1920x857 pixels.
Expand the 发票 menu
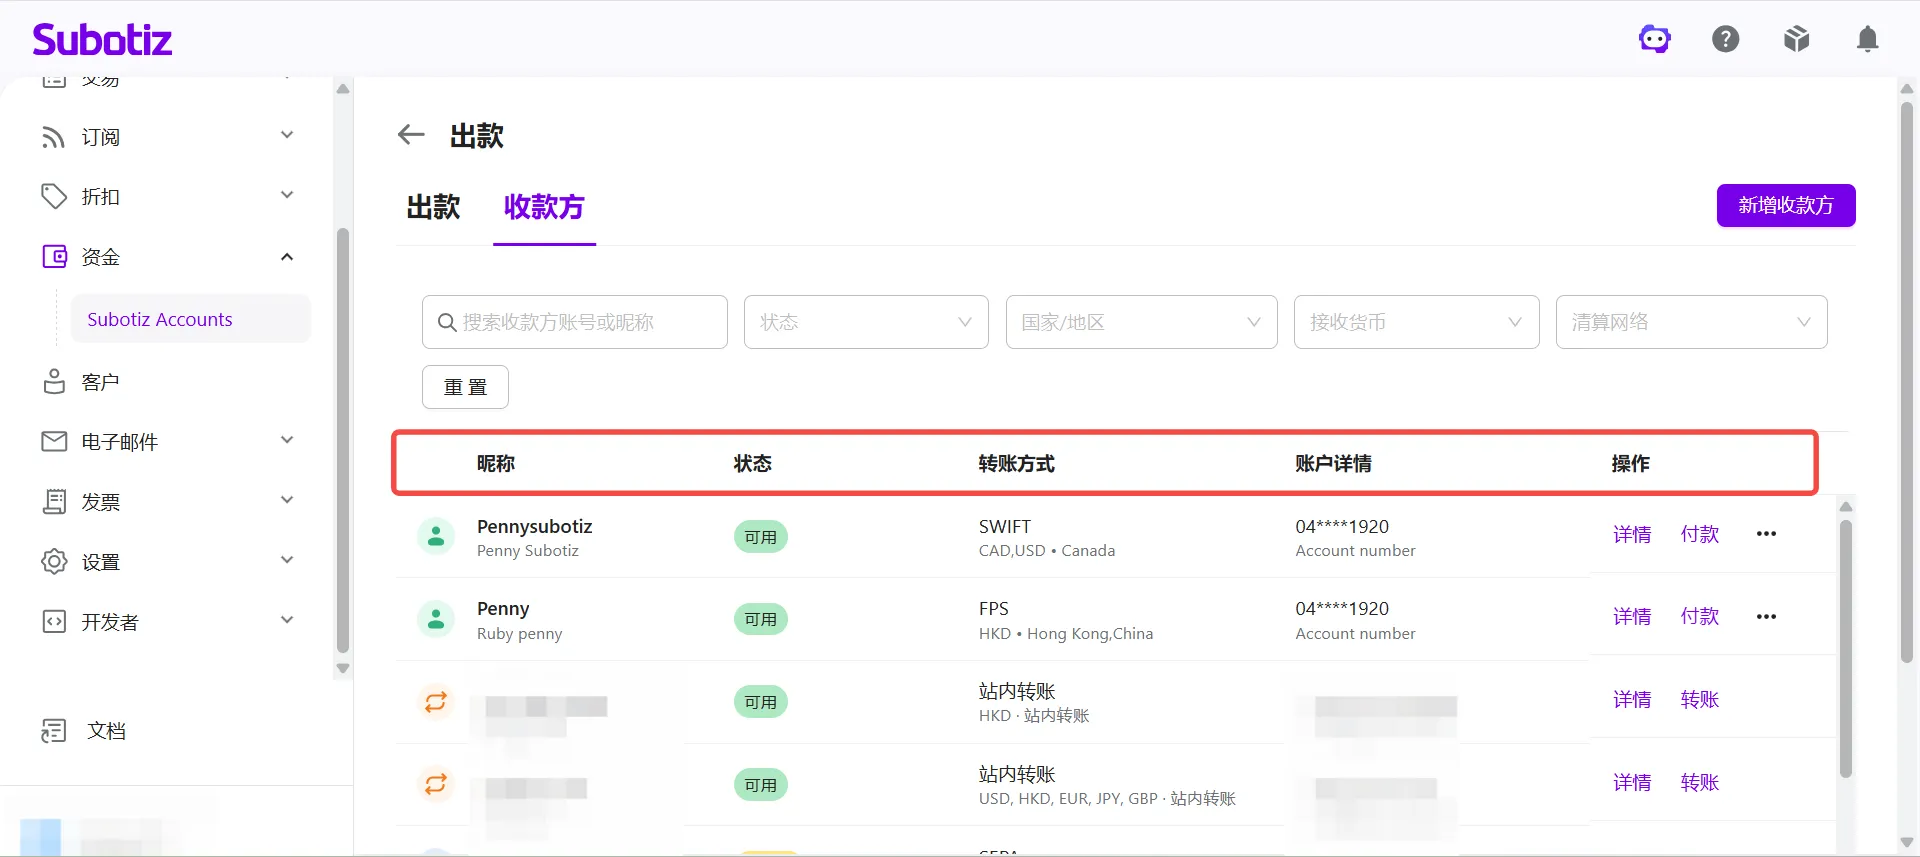click(x=287, y=500)
